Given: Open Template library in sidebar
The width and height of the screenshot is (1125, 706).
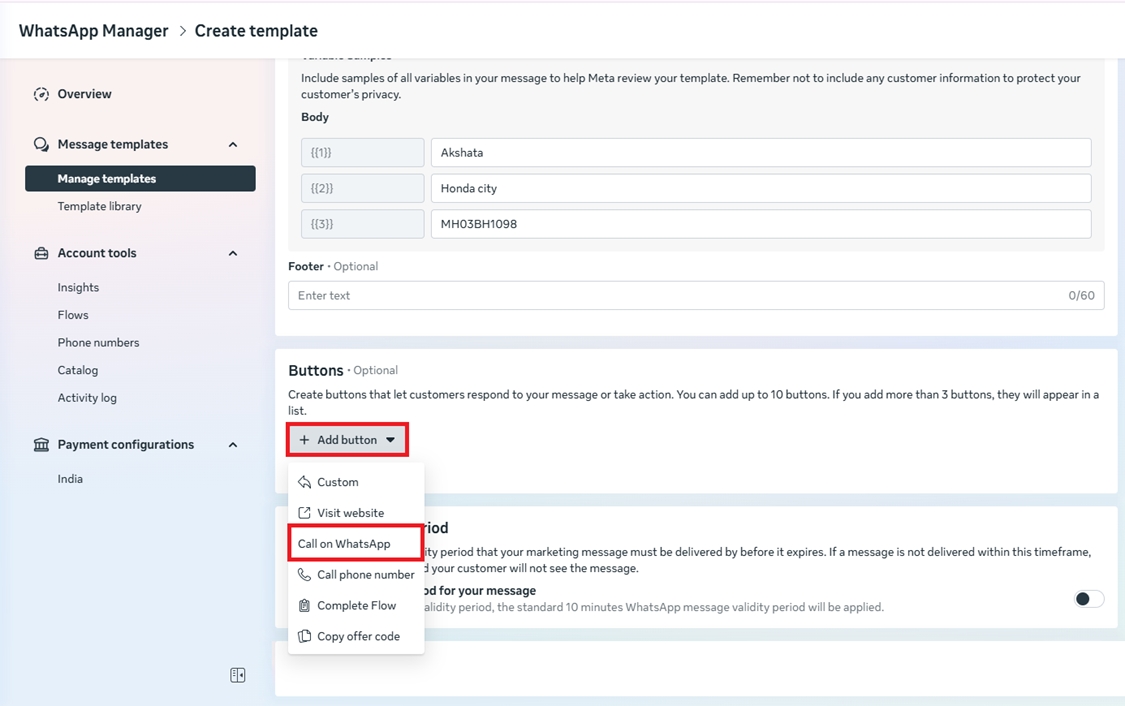Looking at the screenshot, I should tap(100, 207).
